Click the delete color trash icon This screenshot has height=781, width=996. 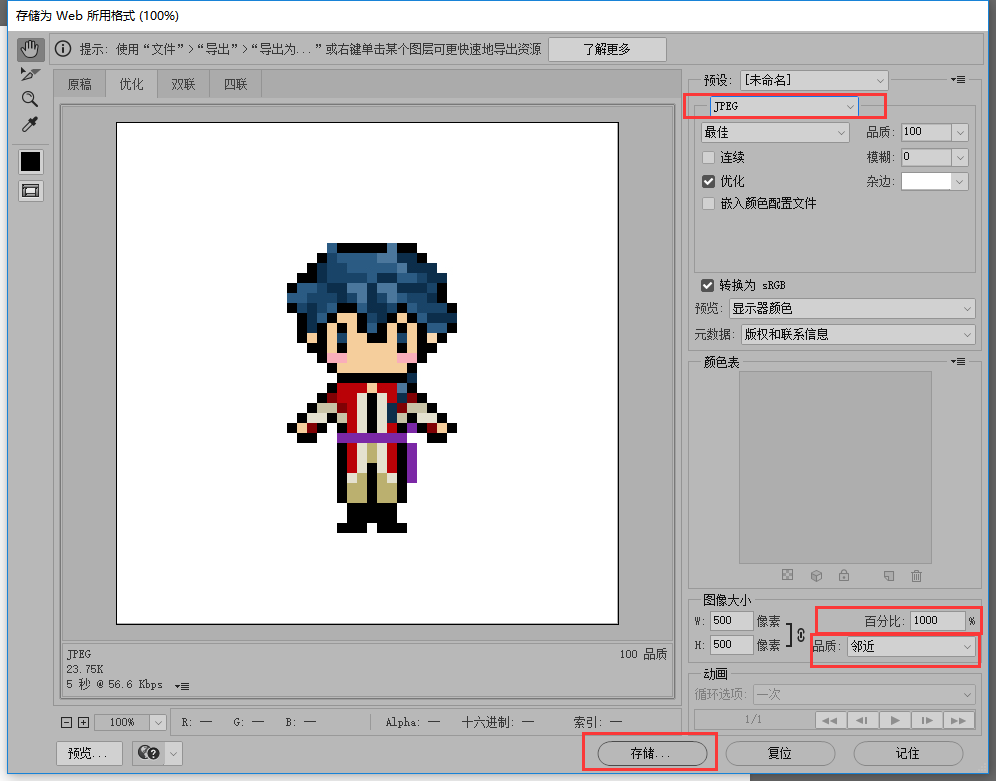[x=916, y=575]
